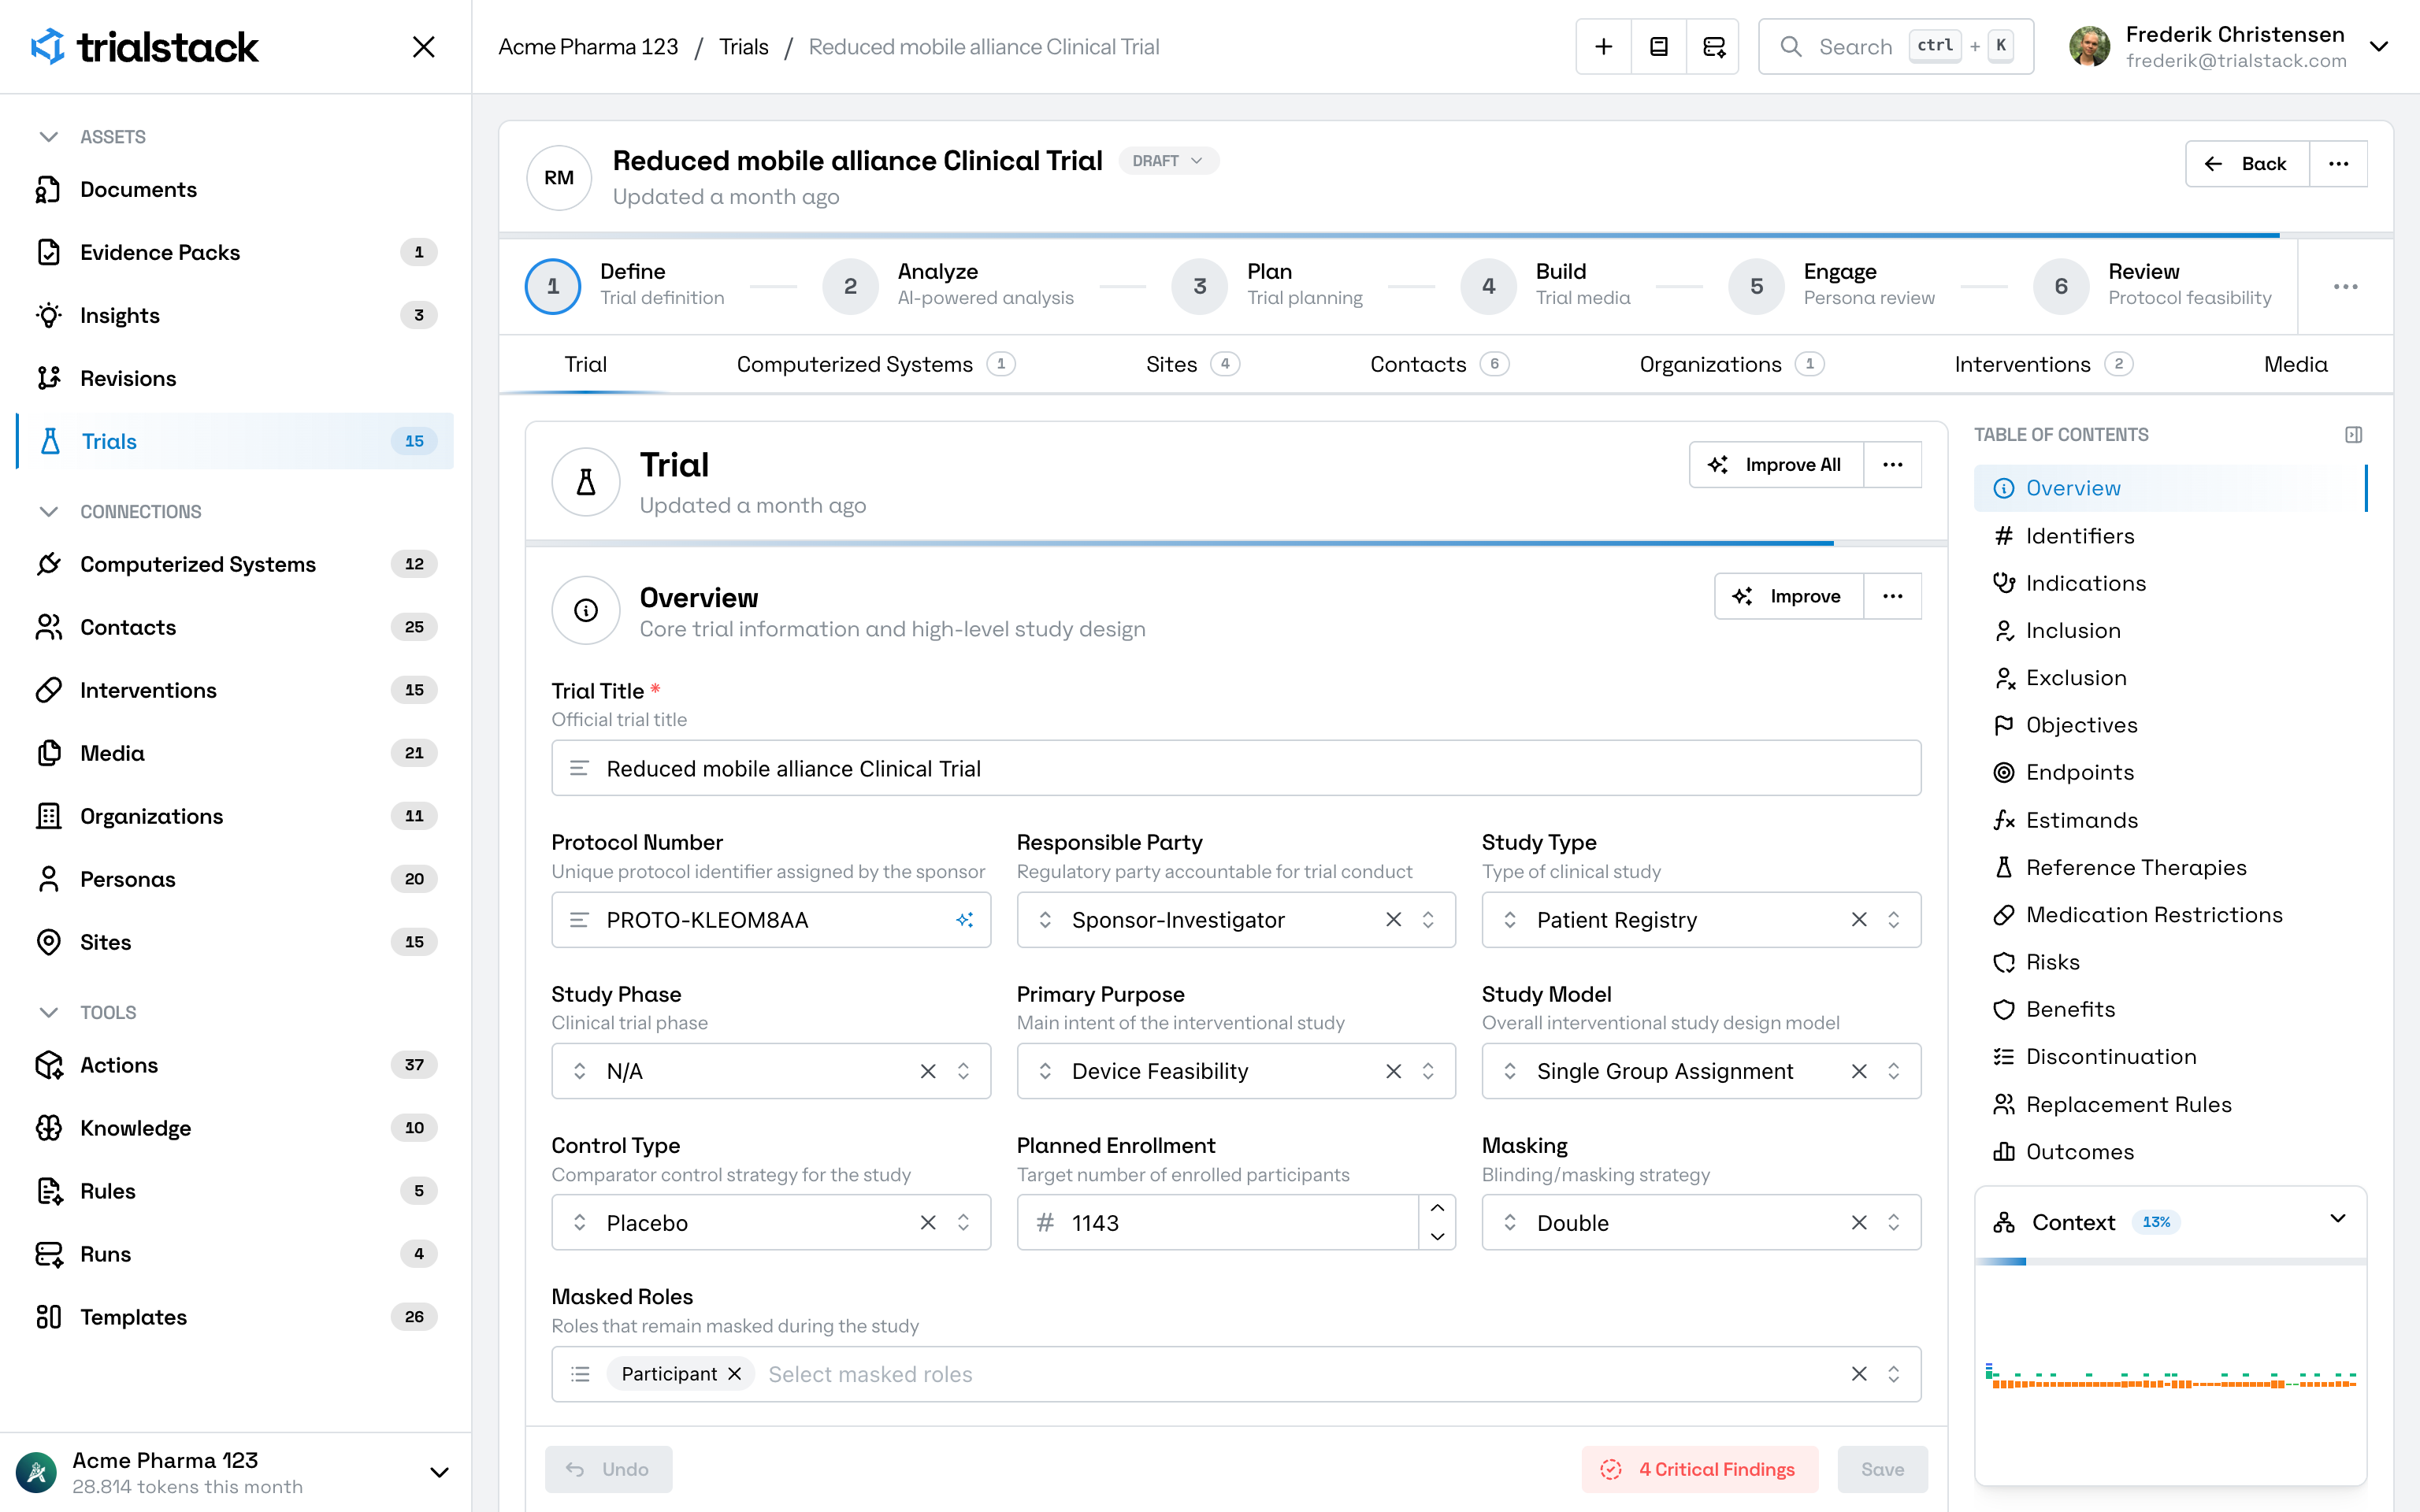
Task: Collapse the TOOLS section
Action: (x=48, y=1013)
